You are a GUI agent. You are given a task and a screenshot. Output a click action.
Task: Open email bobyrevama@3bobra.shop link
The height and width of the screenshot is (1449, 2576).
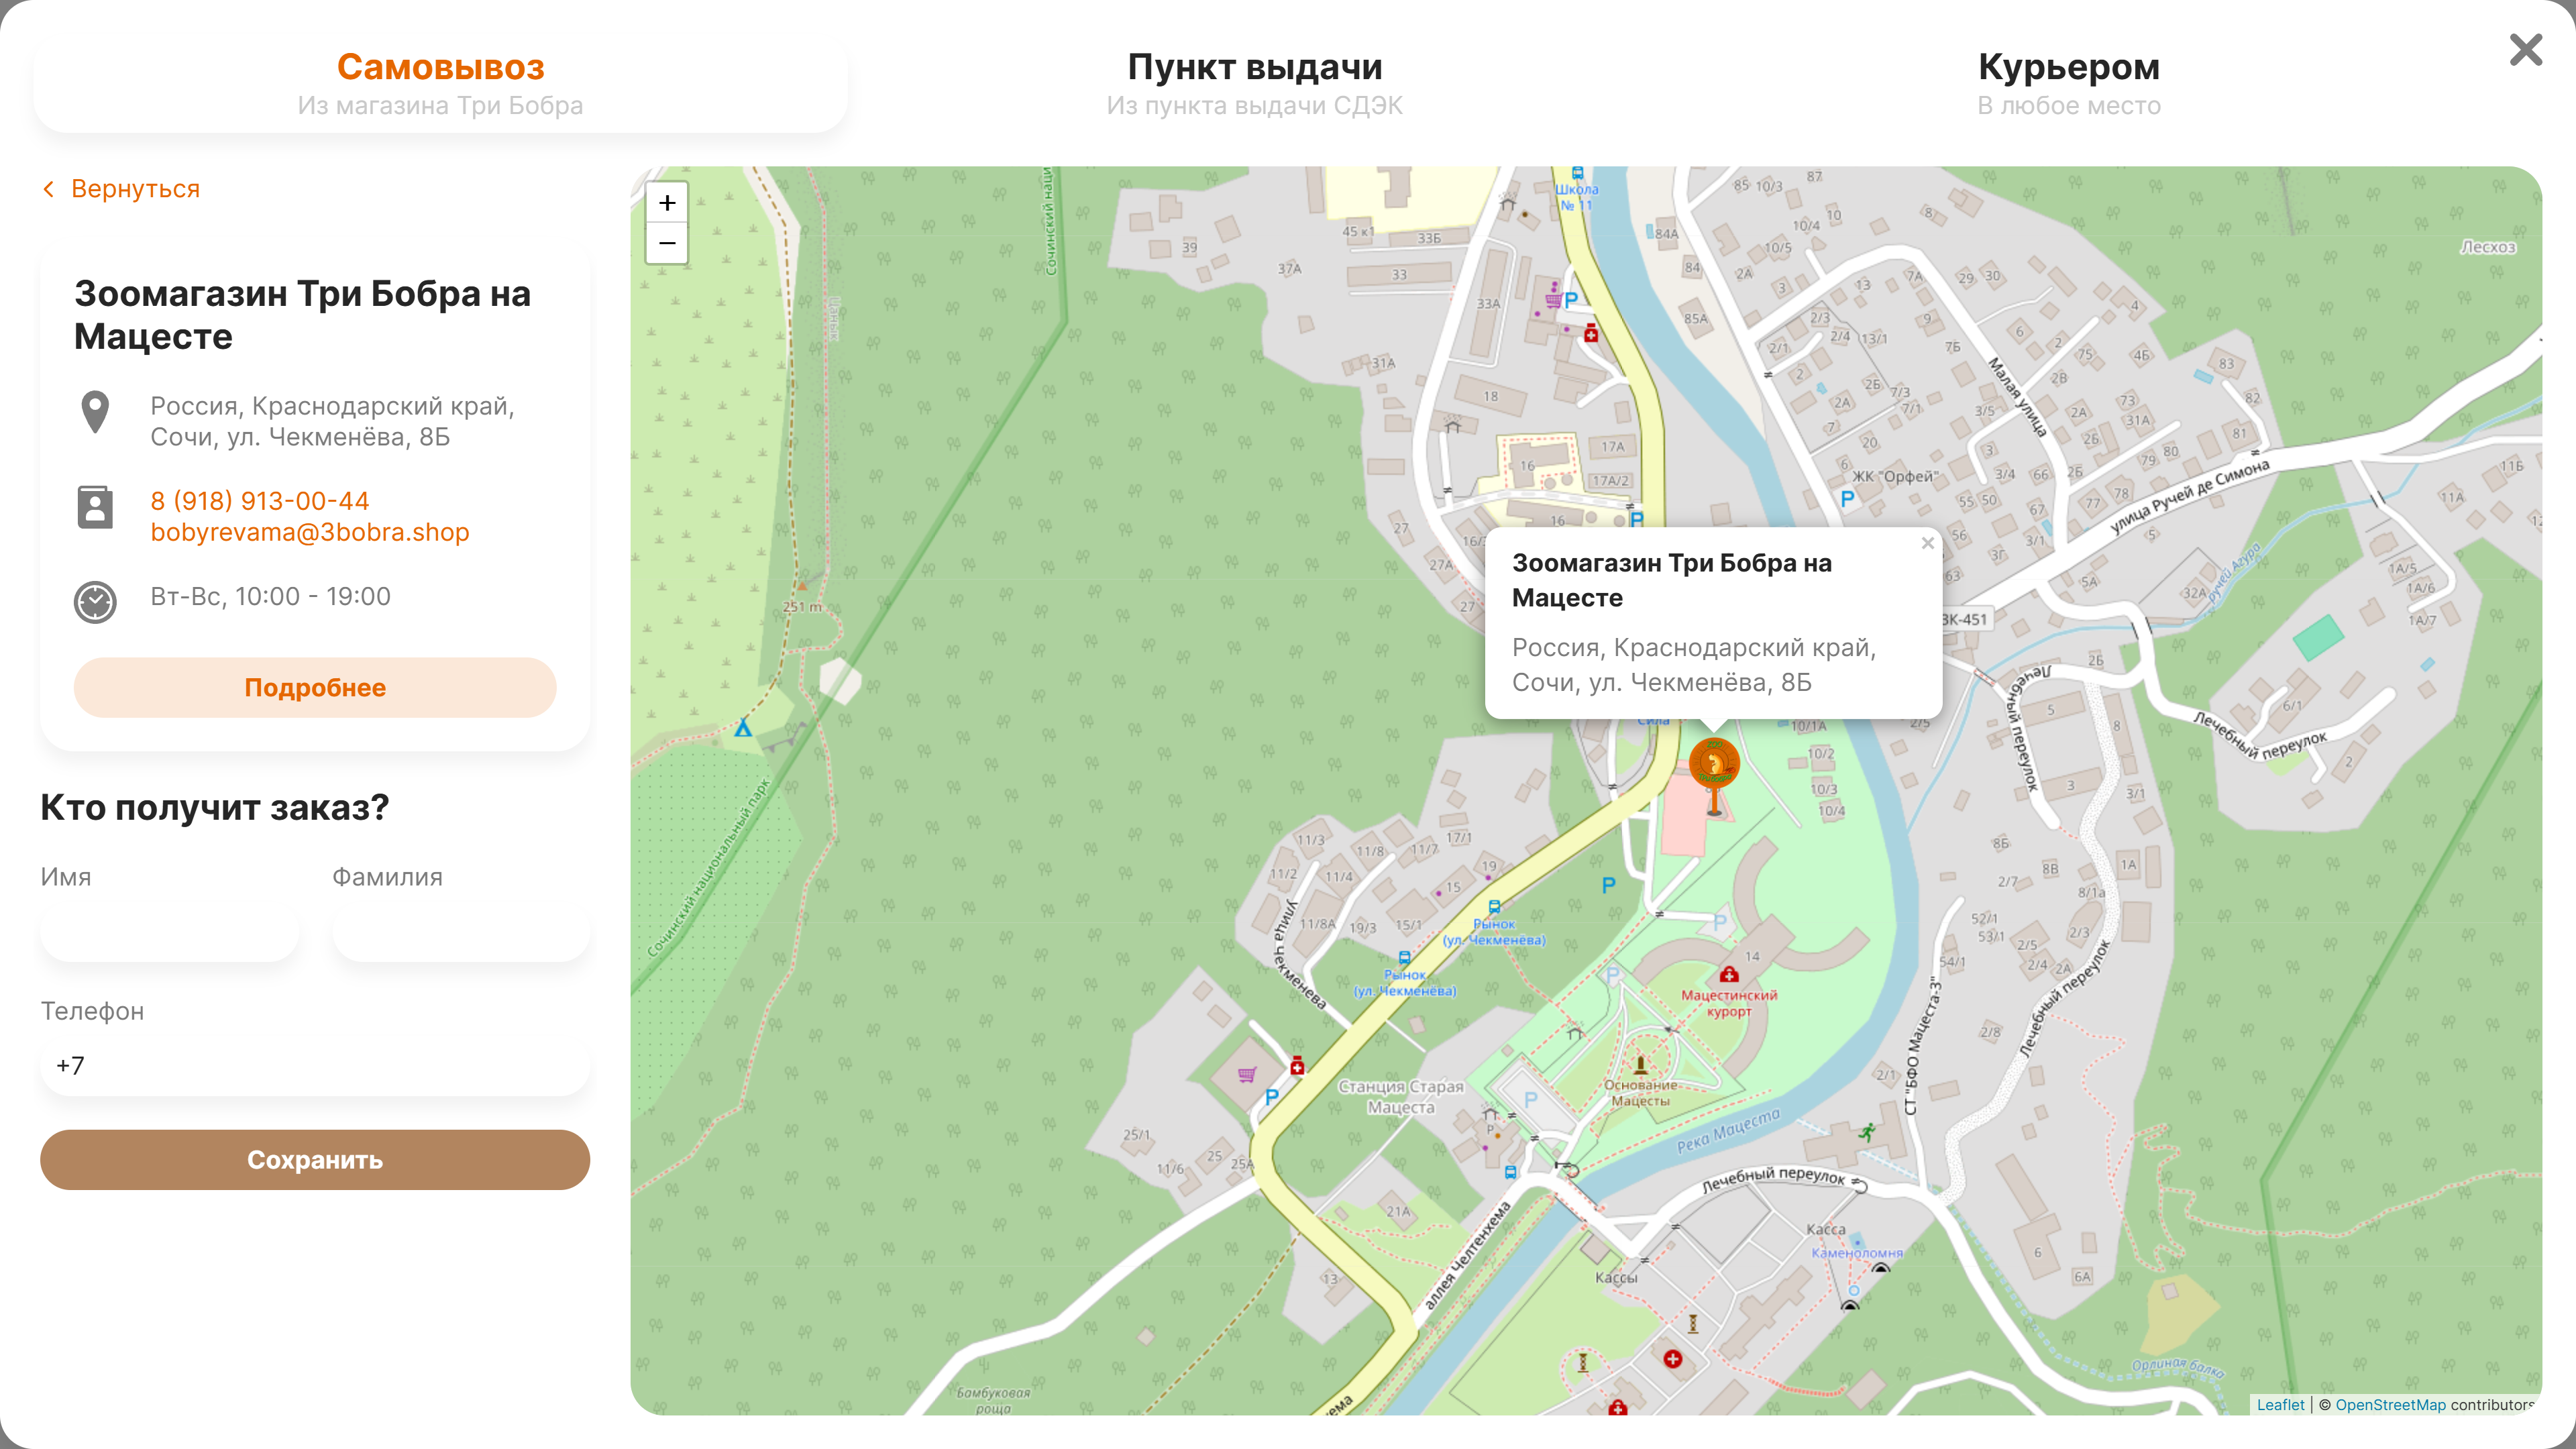pos(310,532)
